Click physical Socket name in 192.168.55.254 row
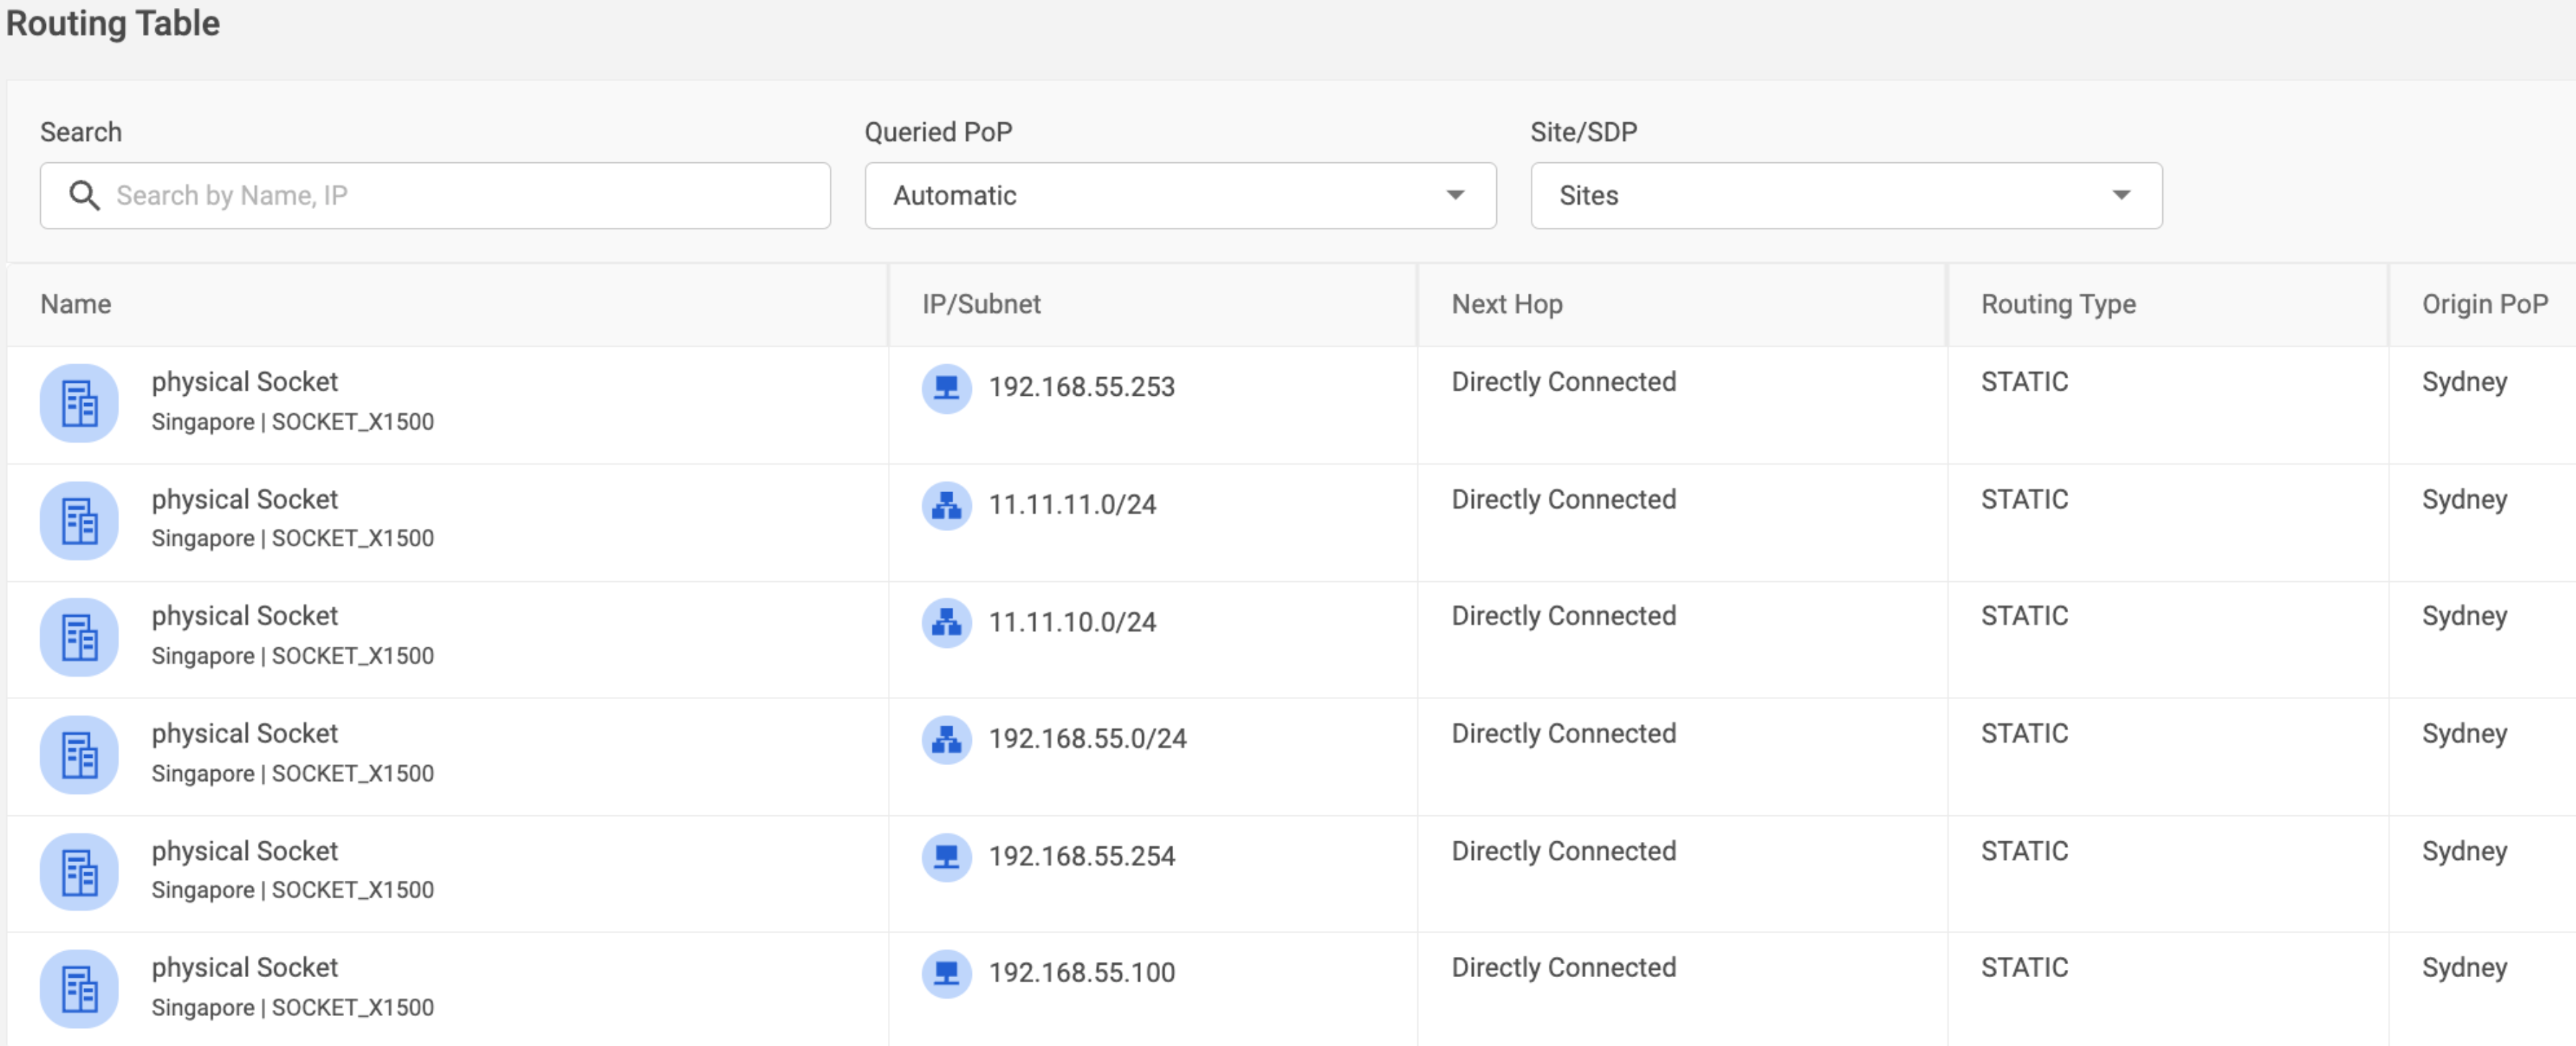The height and width of the screenshot is (1046, 2576). 245,851
